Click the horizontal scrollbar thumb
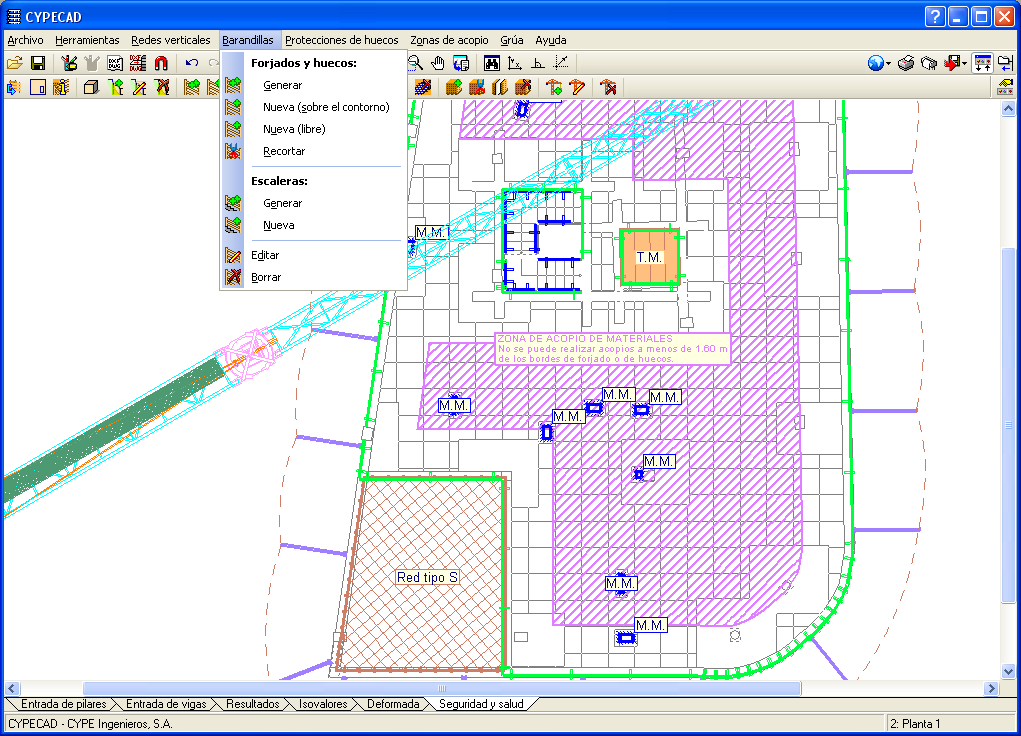The image size is (1021, 736). 442,688
